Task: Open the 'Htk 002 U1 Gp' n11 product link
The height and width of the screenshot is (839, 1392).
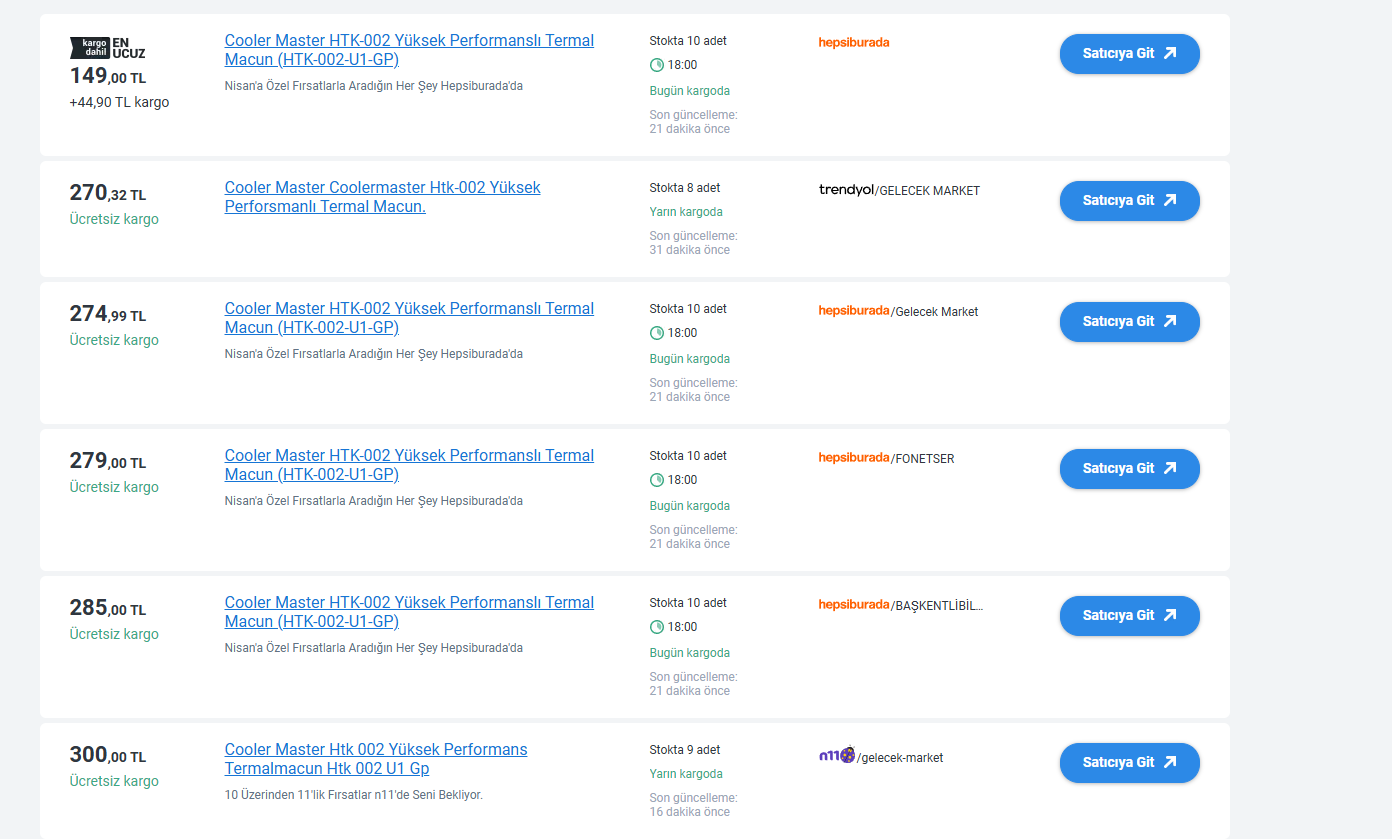Action: click(x=375, y=759)
